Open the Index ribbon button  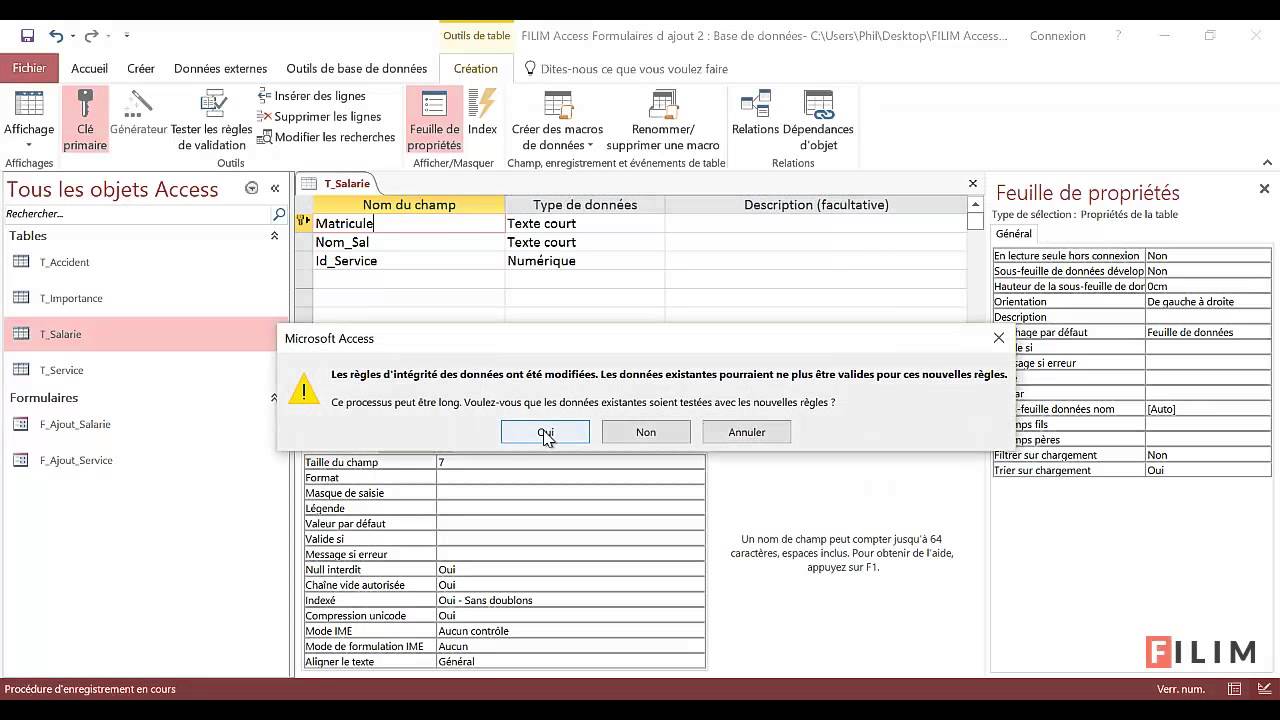(x=482, y=113)
